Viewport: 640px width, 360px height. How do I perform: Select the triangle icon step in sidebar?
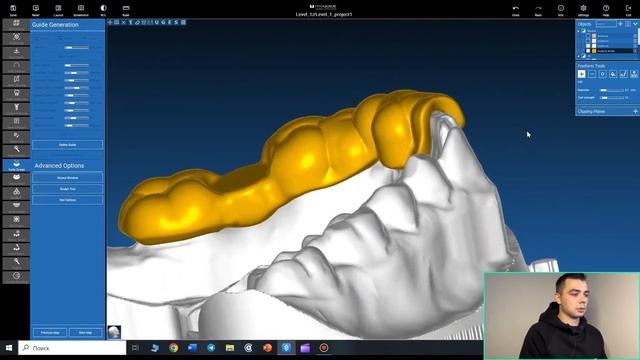pyautogui.click(x=16, y=192)
